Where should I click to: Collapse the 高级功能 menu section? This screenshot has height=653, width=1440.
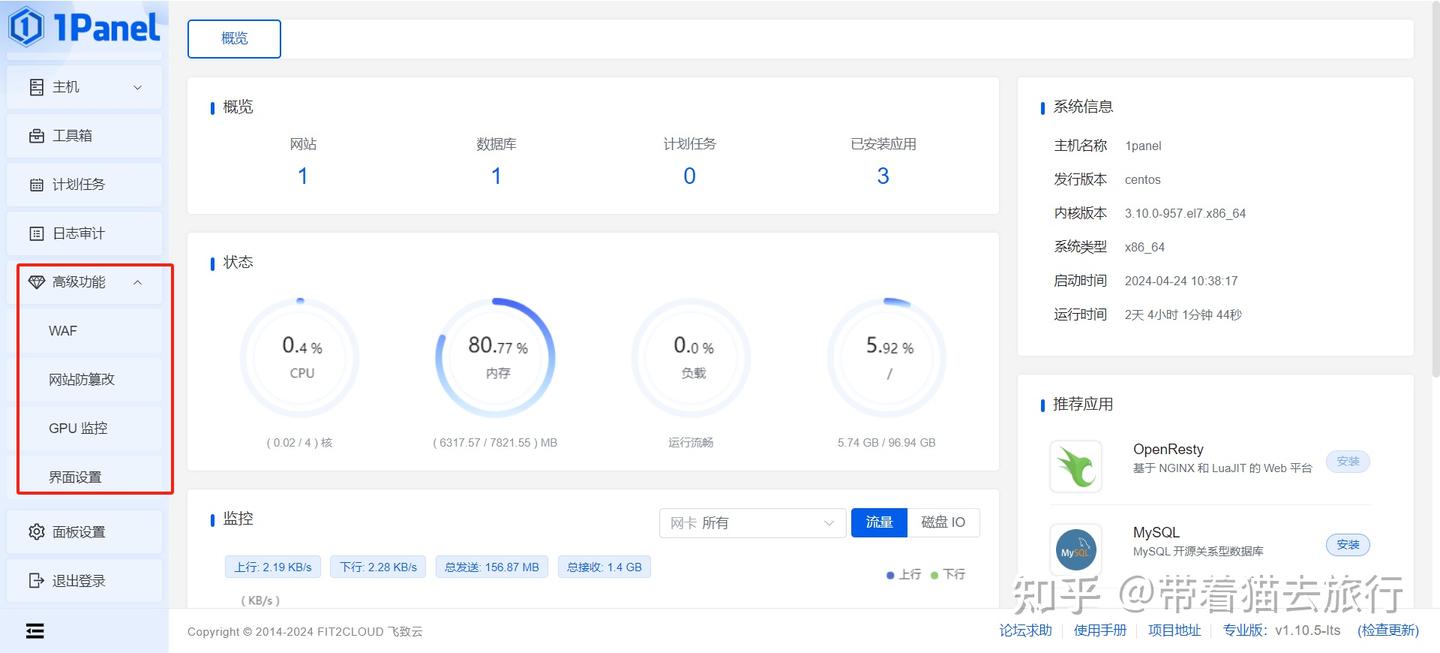click(137, 281)
